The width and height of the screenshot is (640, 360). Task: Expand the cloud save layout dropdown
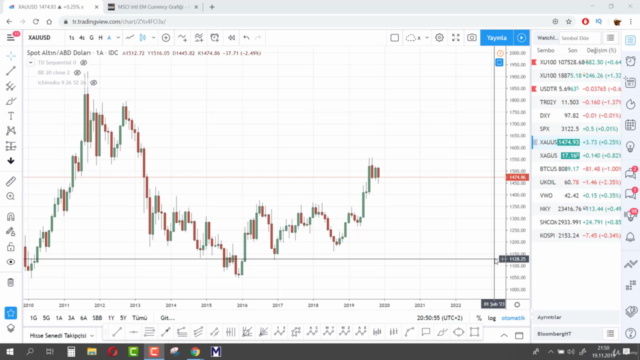point(427,38)
